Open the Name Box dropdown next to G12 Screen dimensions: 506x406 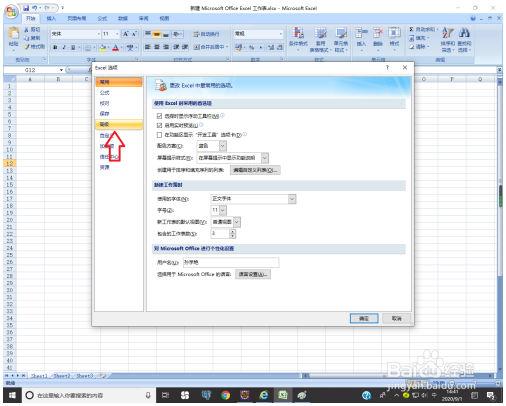pyautogui.click(x=61, y=70)
